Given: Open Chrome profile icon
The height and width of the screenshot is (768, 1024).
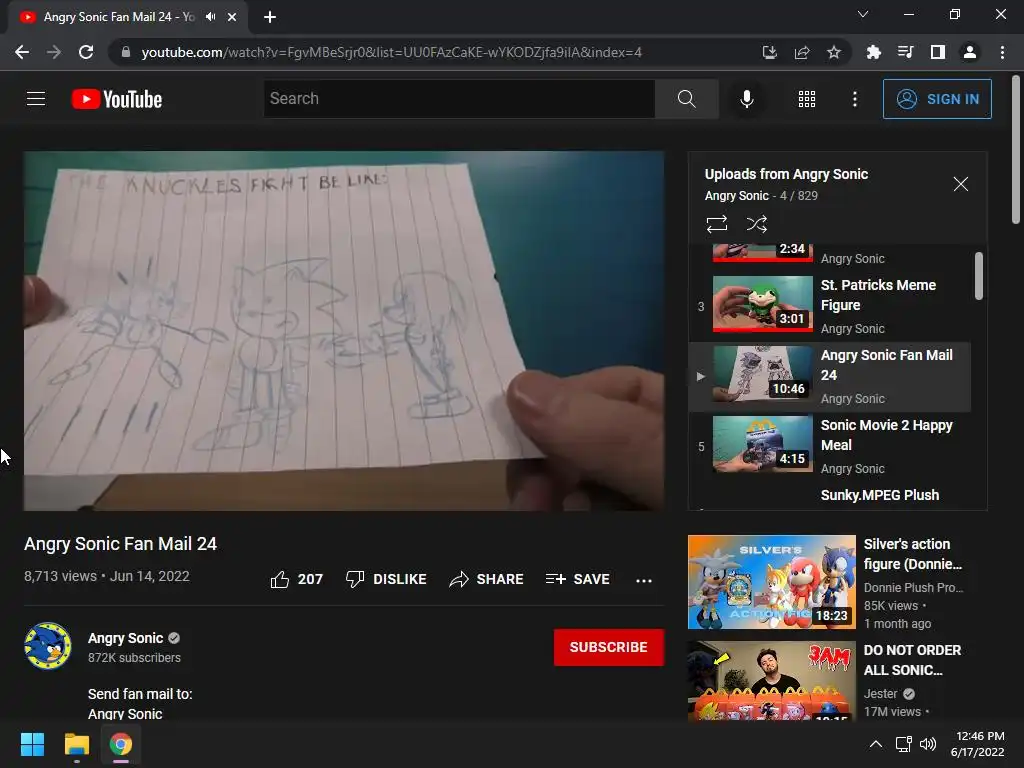Looking at the screenshot, I should 970,52.
